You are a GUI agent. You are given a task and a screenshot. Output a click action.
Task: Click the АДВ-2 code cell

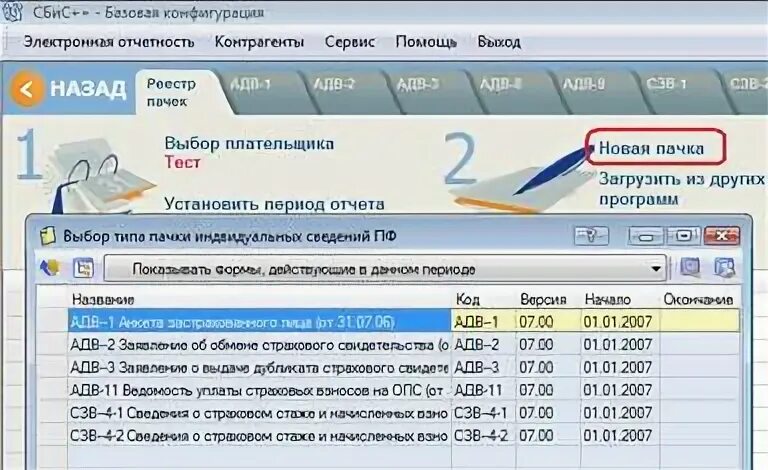(484, 345)
